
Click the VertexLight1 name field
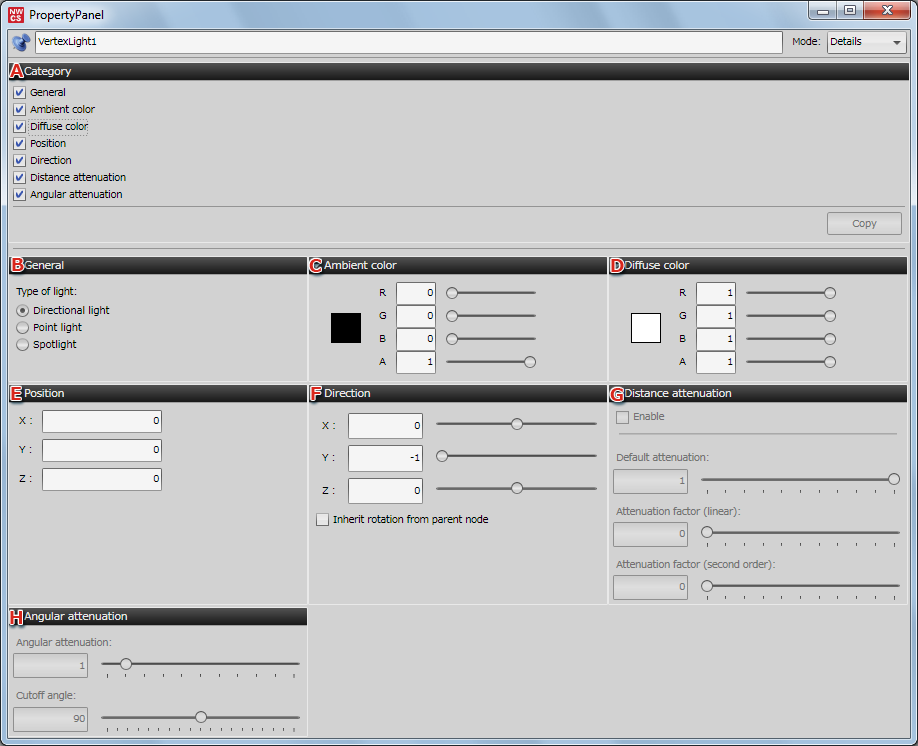(408, 42)
